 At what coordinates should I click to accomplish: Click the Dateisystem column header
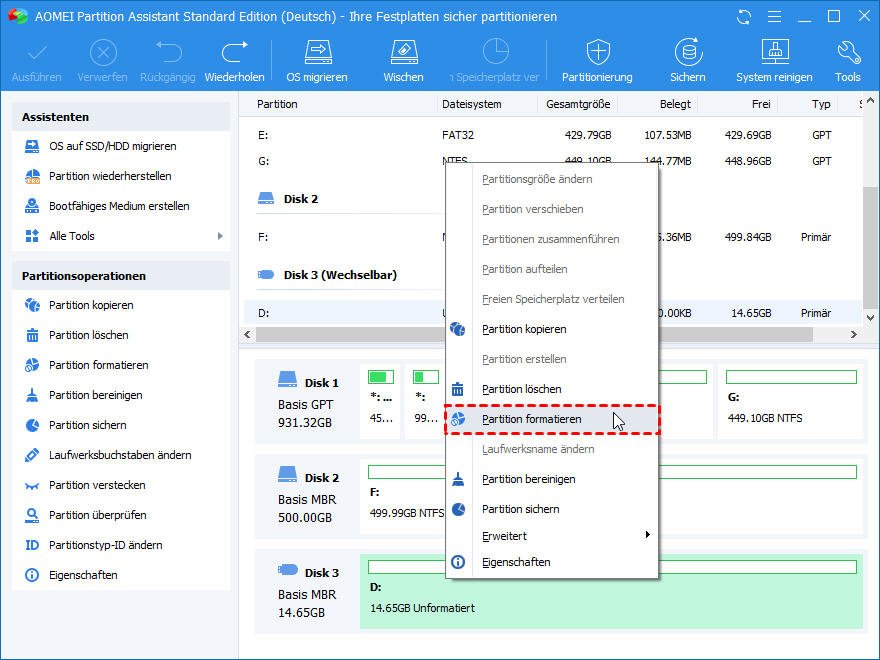coord(472,104)
